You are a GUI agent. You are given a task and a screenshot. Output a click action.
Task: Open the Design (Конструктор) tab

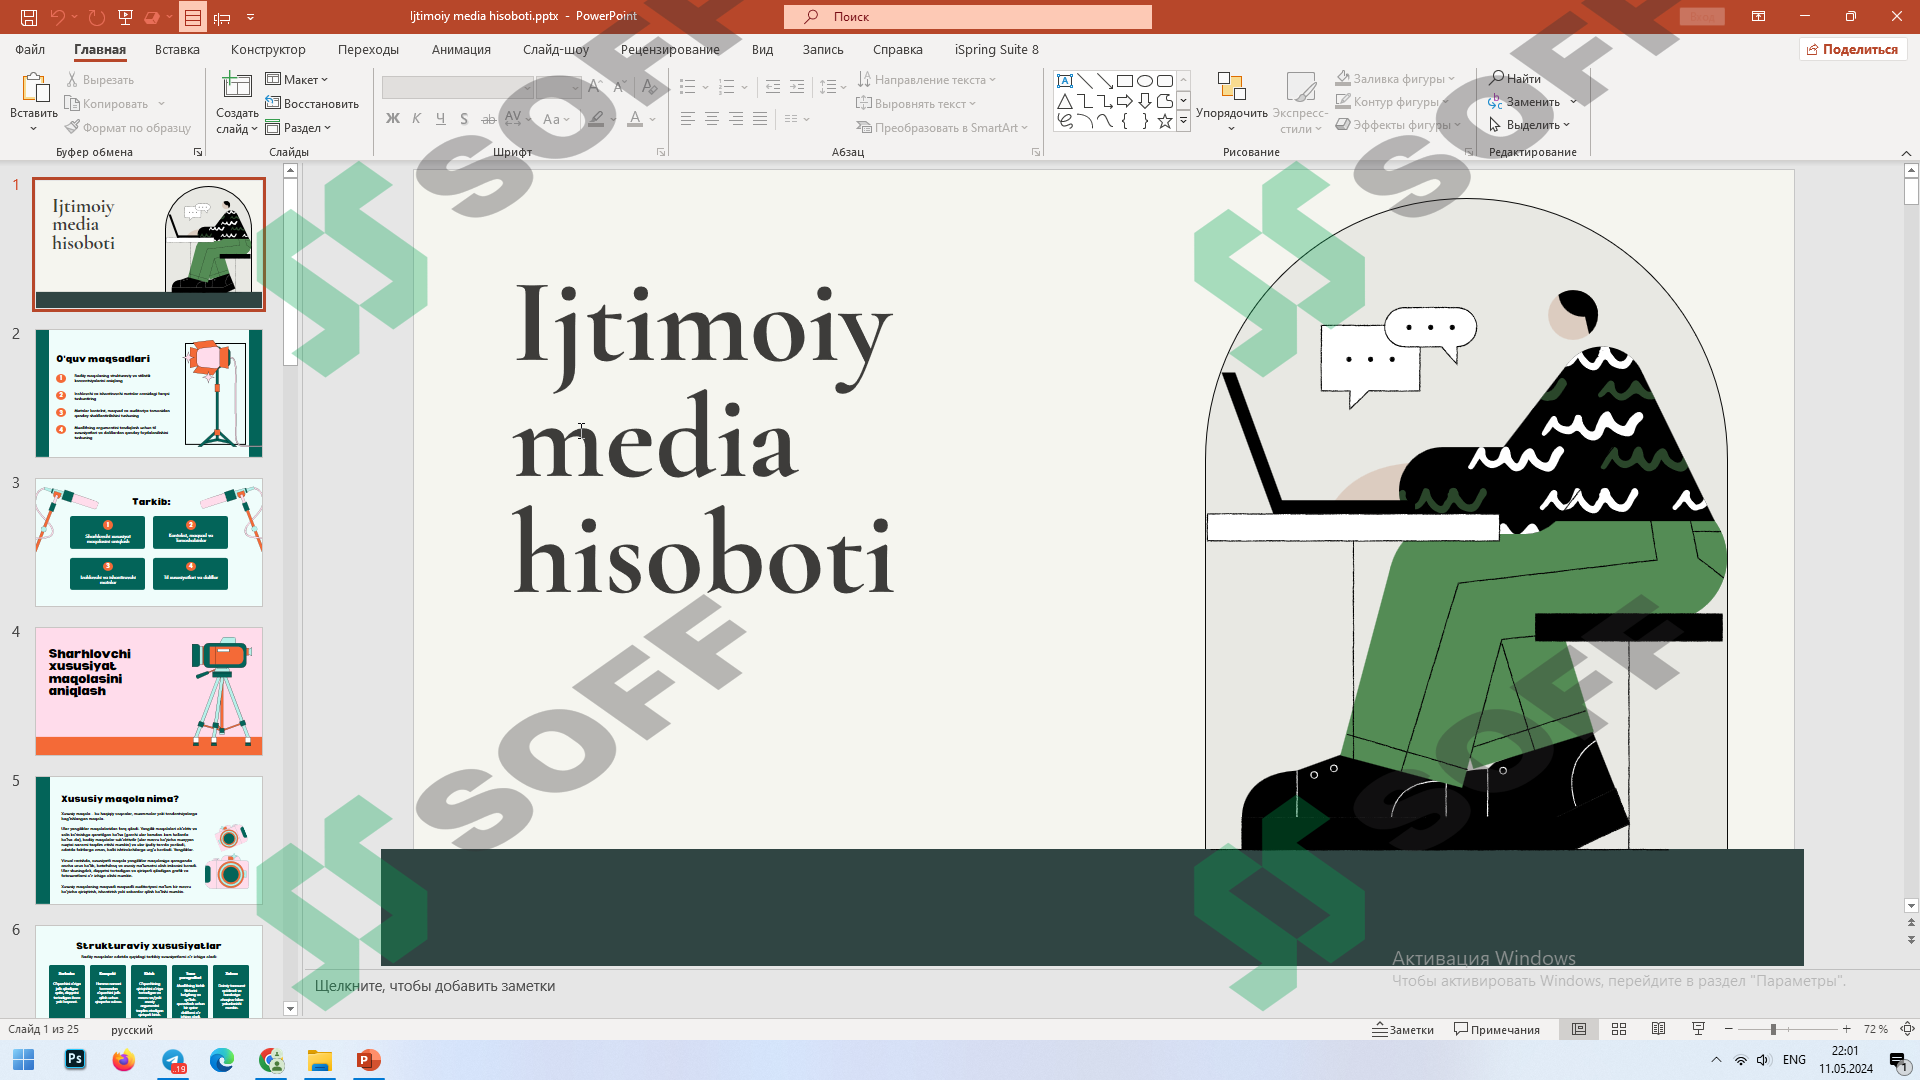pos(268,49)
